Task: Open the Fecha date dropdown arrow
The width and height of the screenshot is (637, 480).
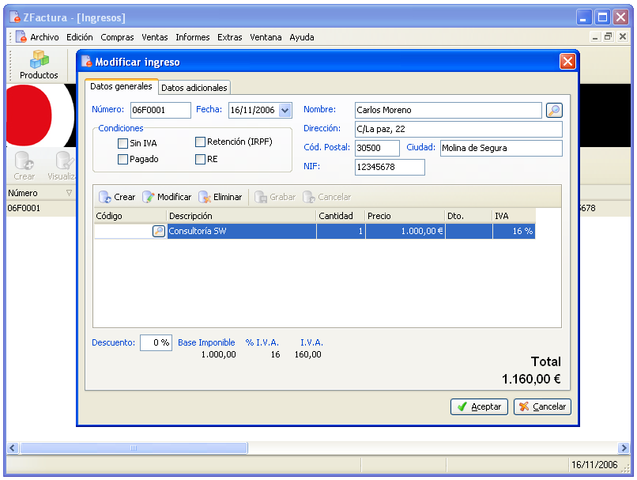Action: (285, 110)
